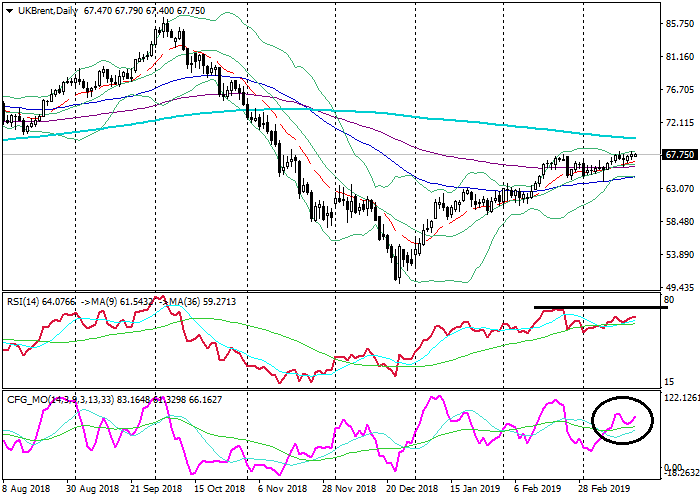Click the 122.126 value on CFG_MO scale

point(679,398)
